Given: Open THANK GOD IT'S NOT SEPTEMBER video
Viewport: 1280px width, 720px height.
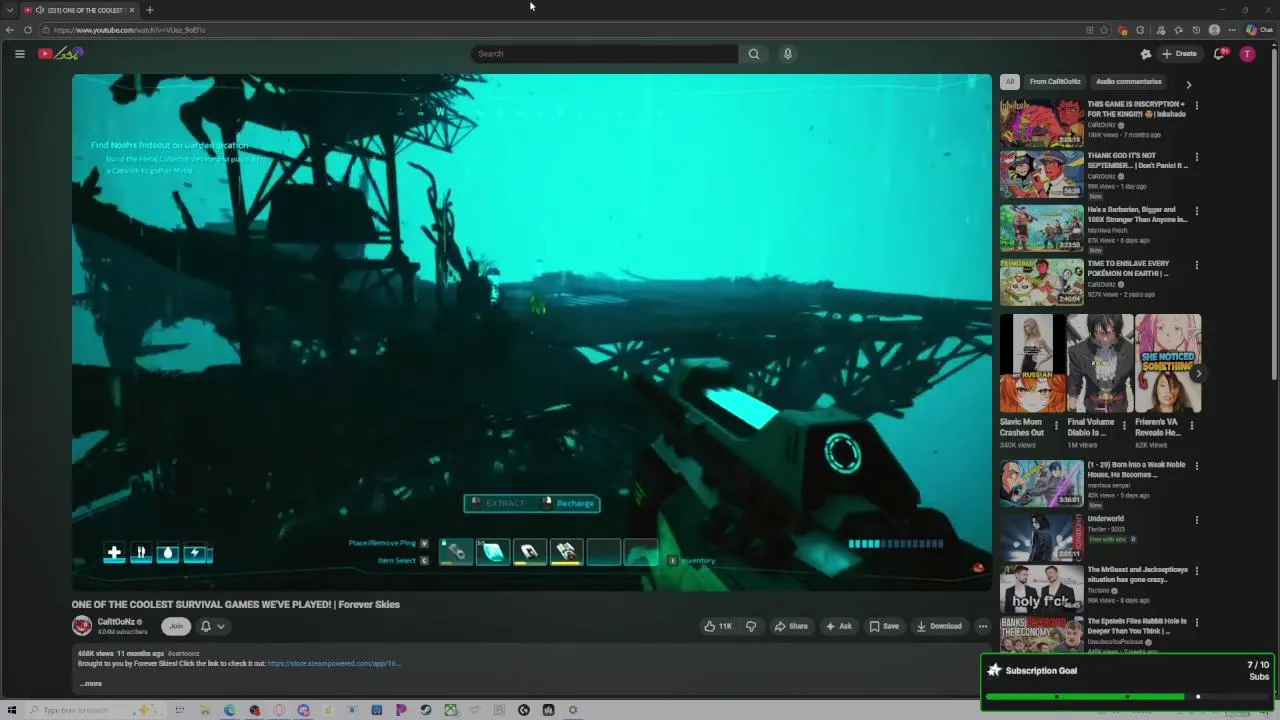Looking at the screenshot, I should [x=1042, y=173].
